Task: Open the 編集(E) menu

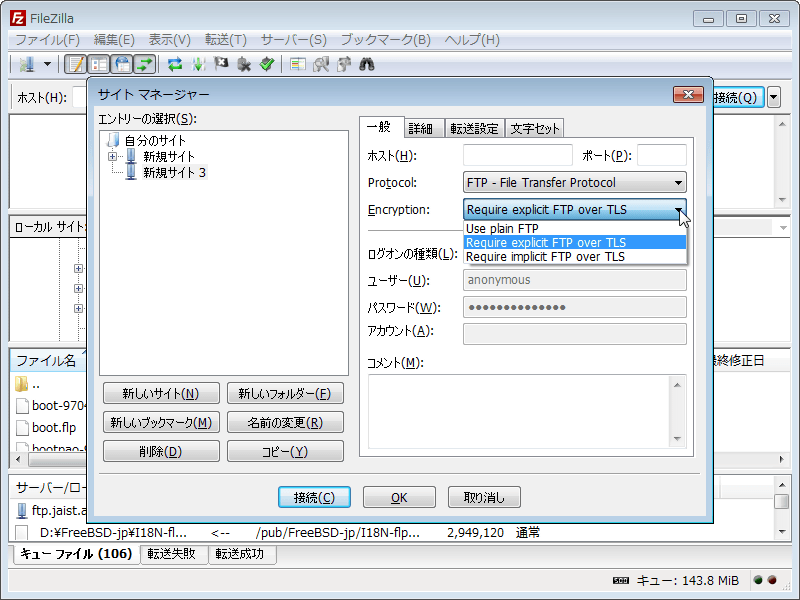Action: pos(114,40)
